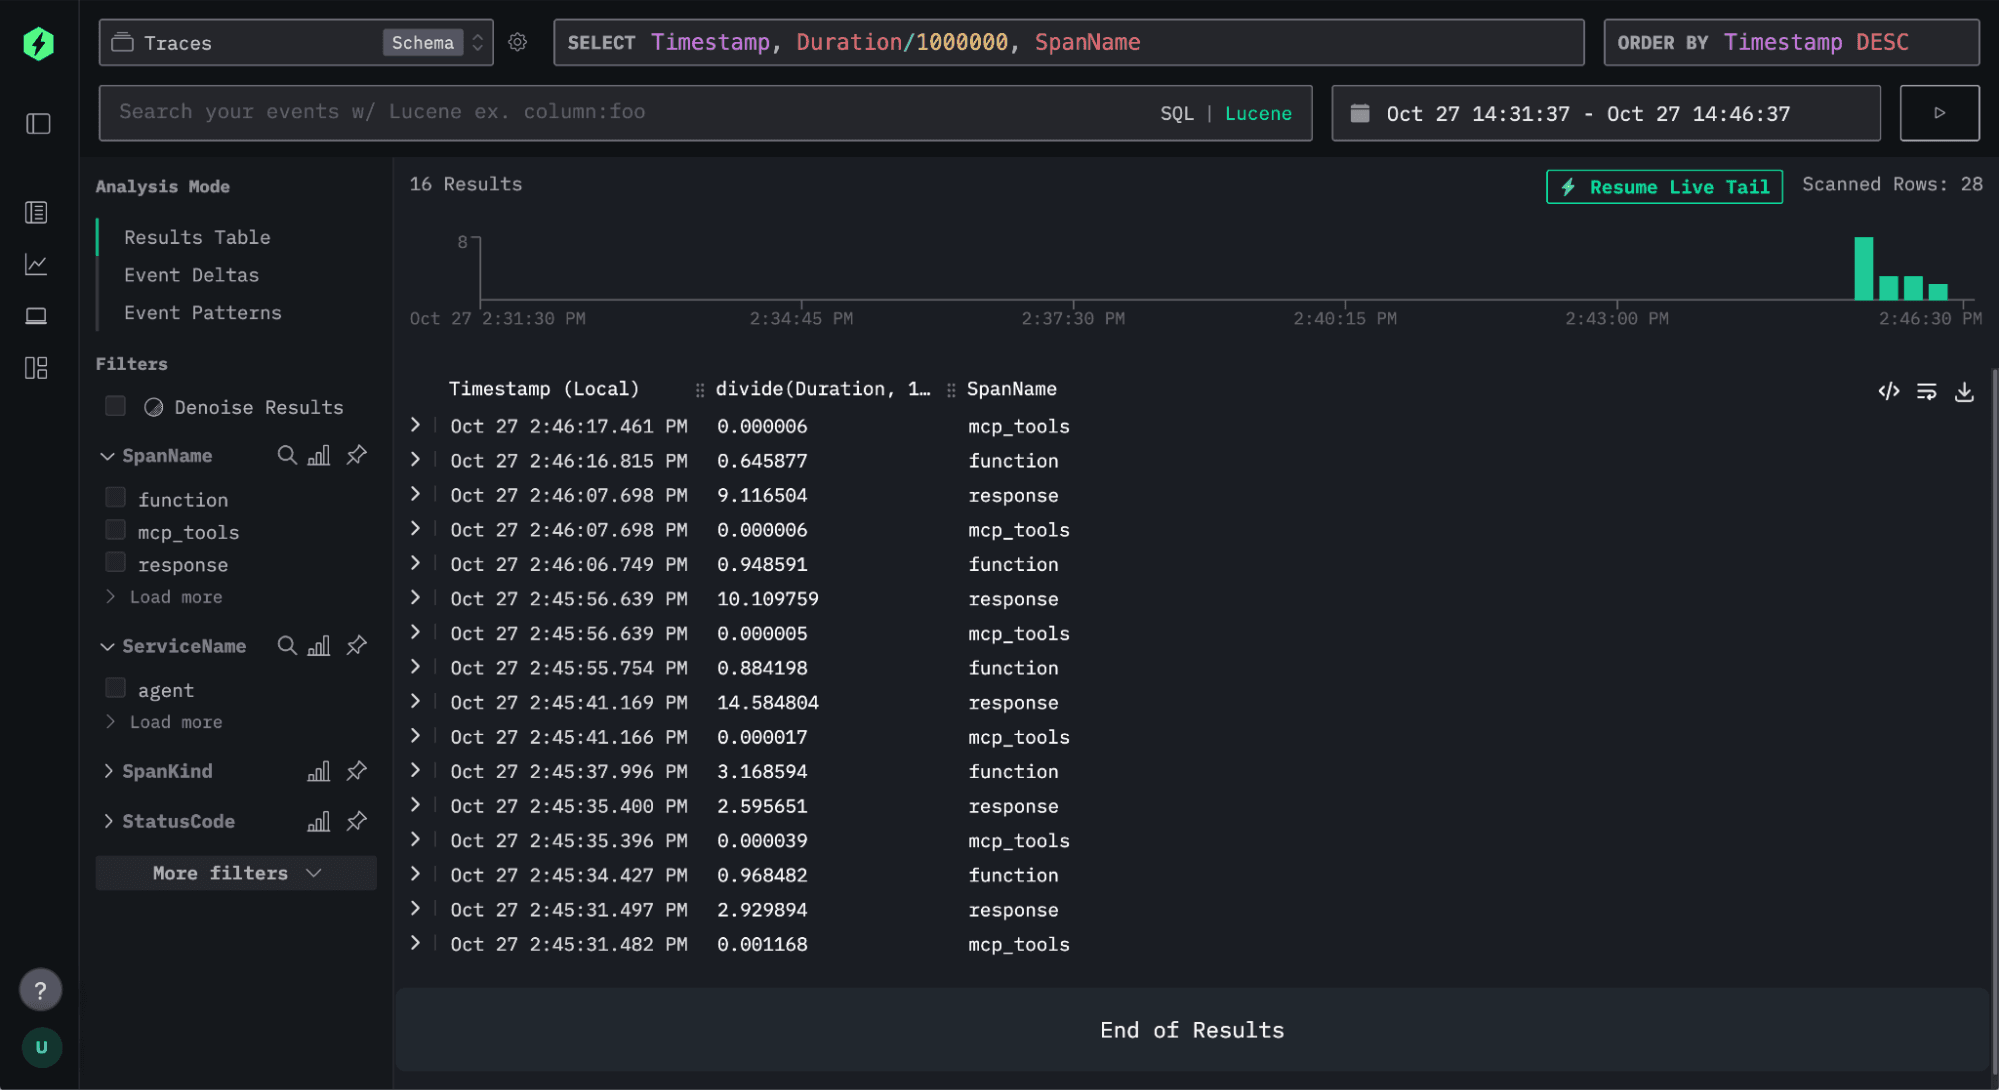The height and width of the screenshot is (1091, 1999).
Task: Enable the mcp_tools SpanName filter
Action: pyautogui.click(x=116, y=531)
